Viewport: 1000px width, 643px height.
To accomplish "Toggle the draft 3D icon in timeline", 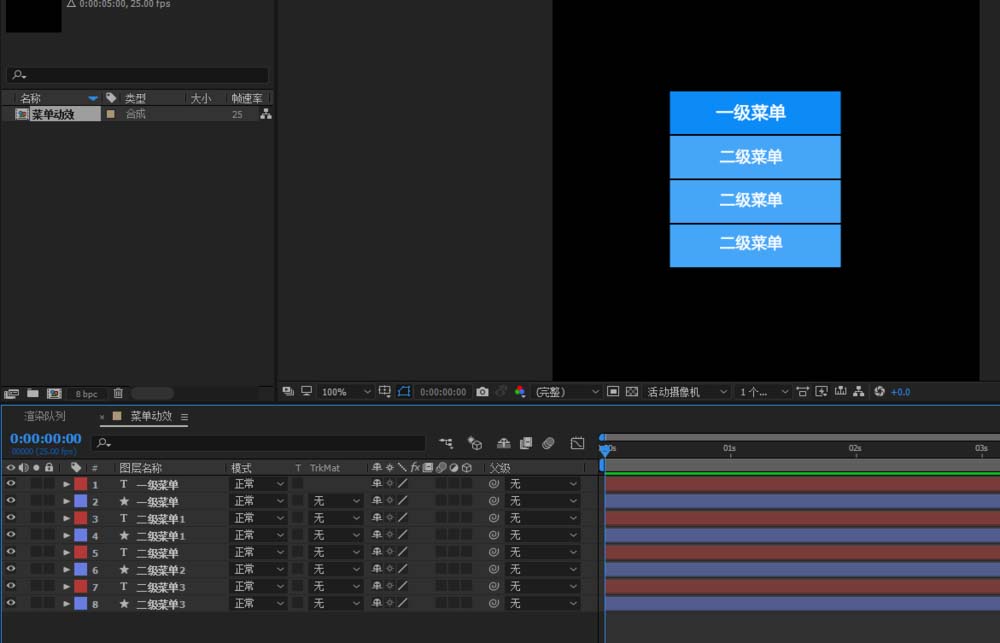I will tap(474, 443).
